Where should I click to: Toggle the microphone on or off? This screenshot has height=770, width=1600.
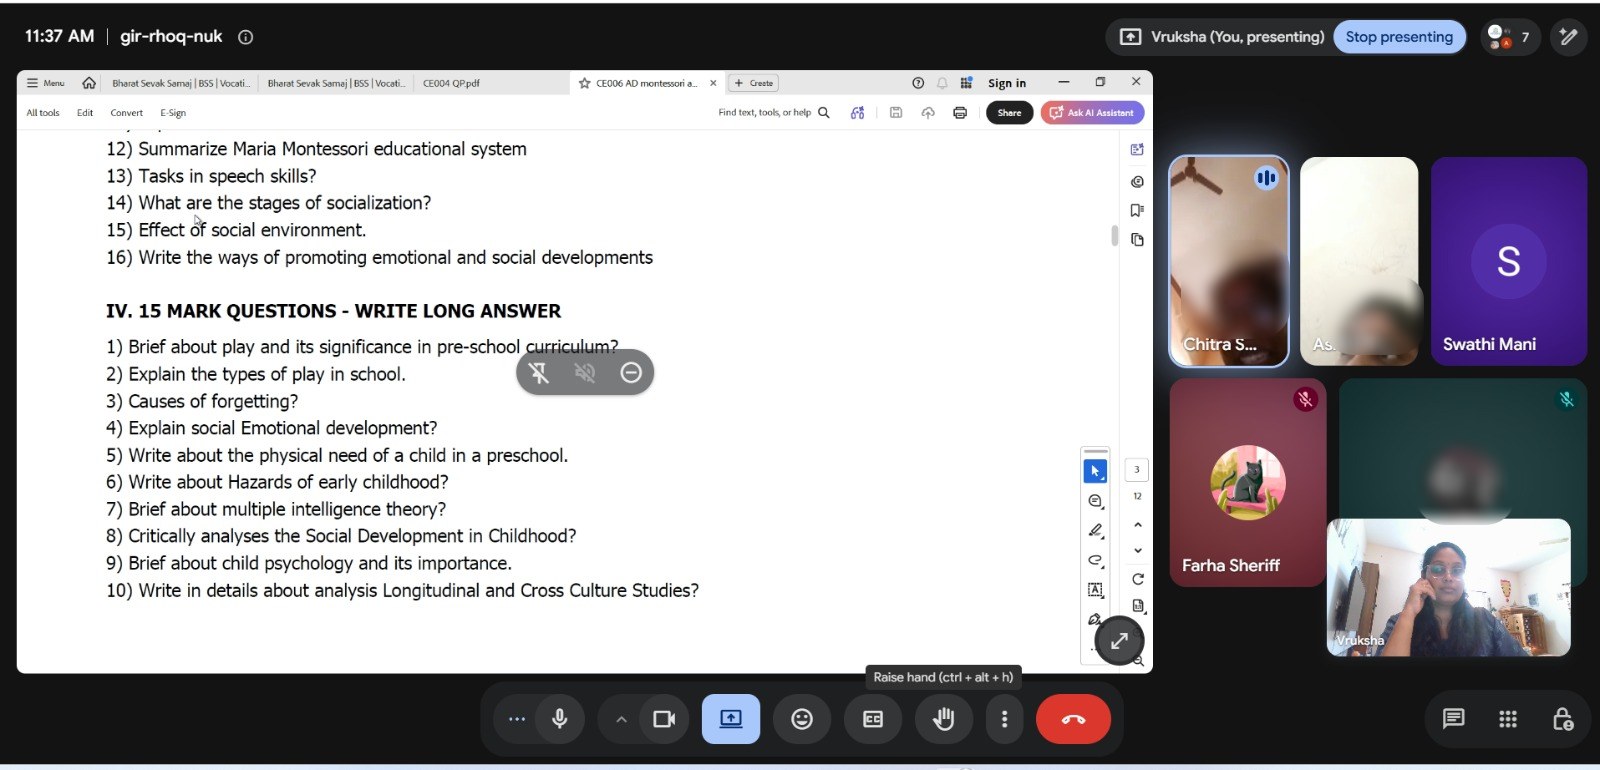tap(560, 719)
